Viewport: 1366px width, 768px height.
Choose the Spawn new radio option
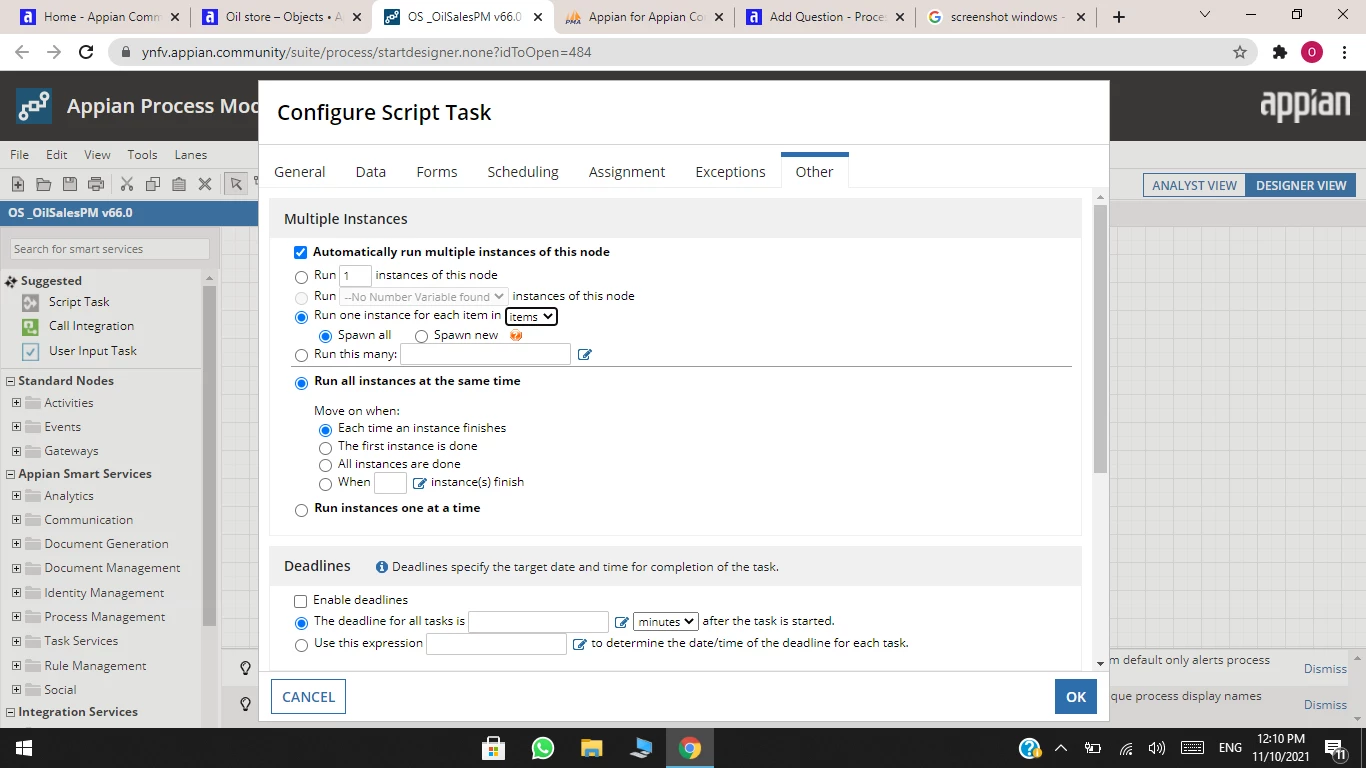tap(422, 337)
